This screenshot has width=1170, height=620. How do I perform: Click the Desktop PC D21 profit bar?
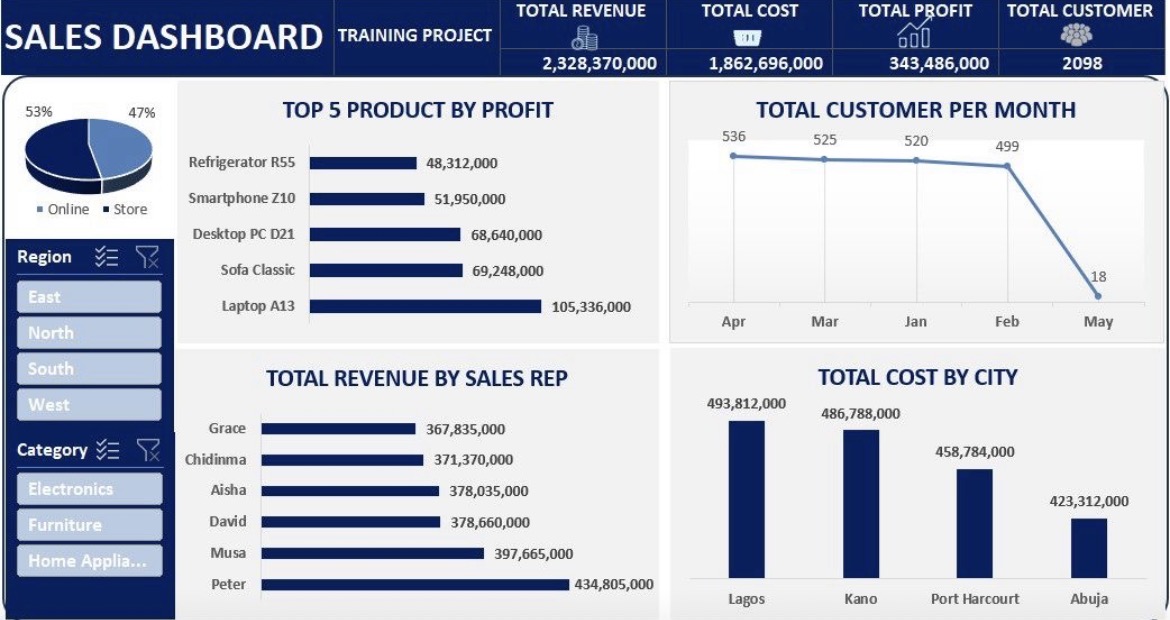pos(385,234)
